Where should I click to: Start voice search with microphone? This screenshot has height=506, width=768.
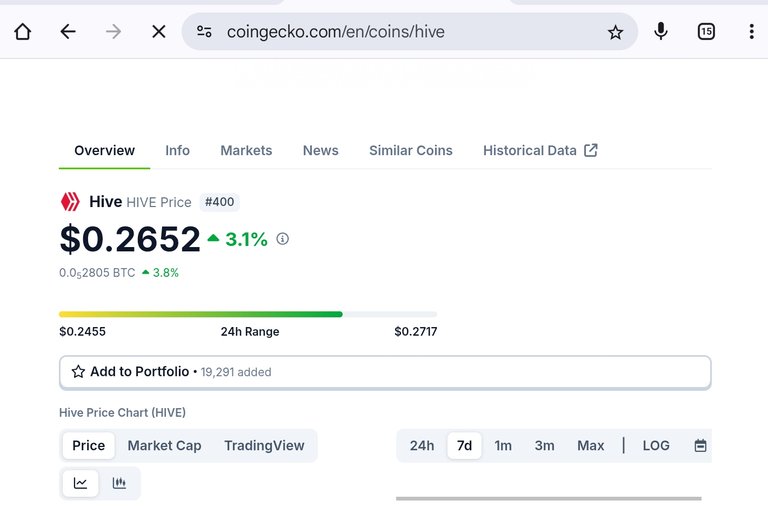[x=661, y=31]
